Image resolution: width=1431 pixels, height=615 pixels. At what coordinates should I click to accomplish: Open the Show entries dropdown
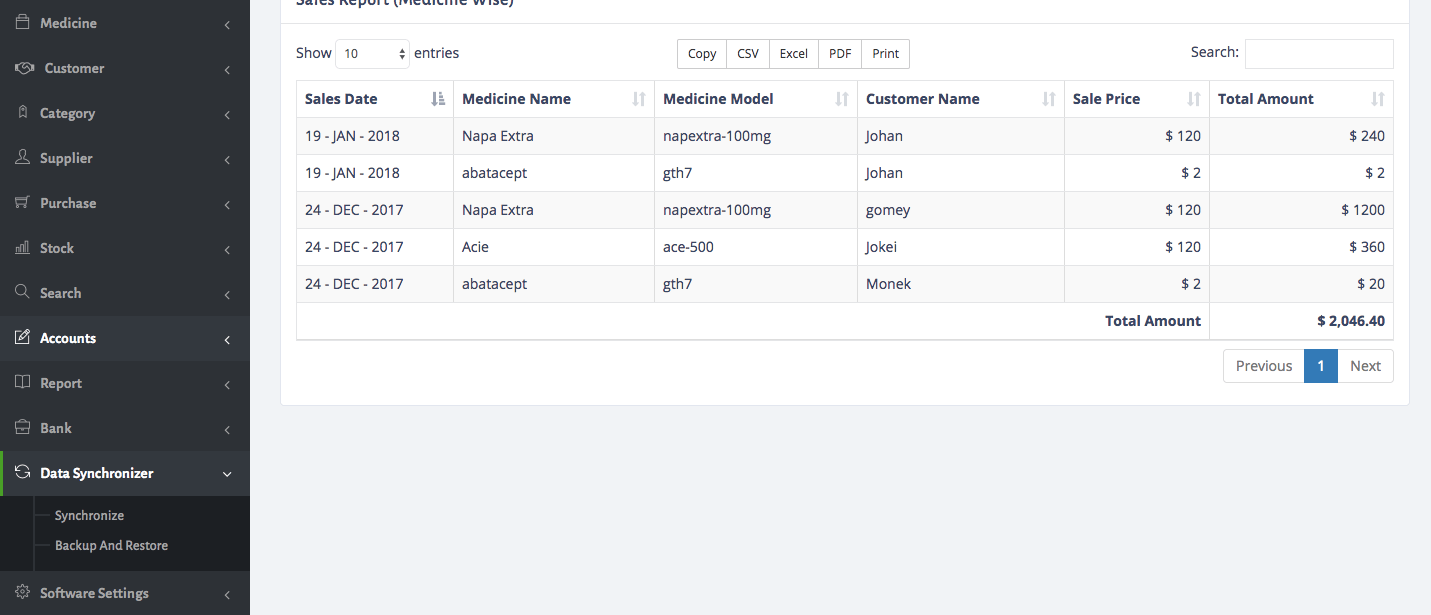372,52
